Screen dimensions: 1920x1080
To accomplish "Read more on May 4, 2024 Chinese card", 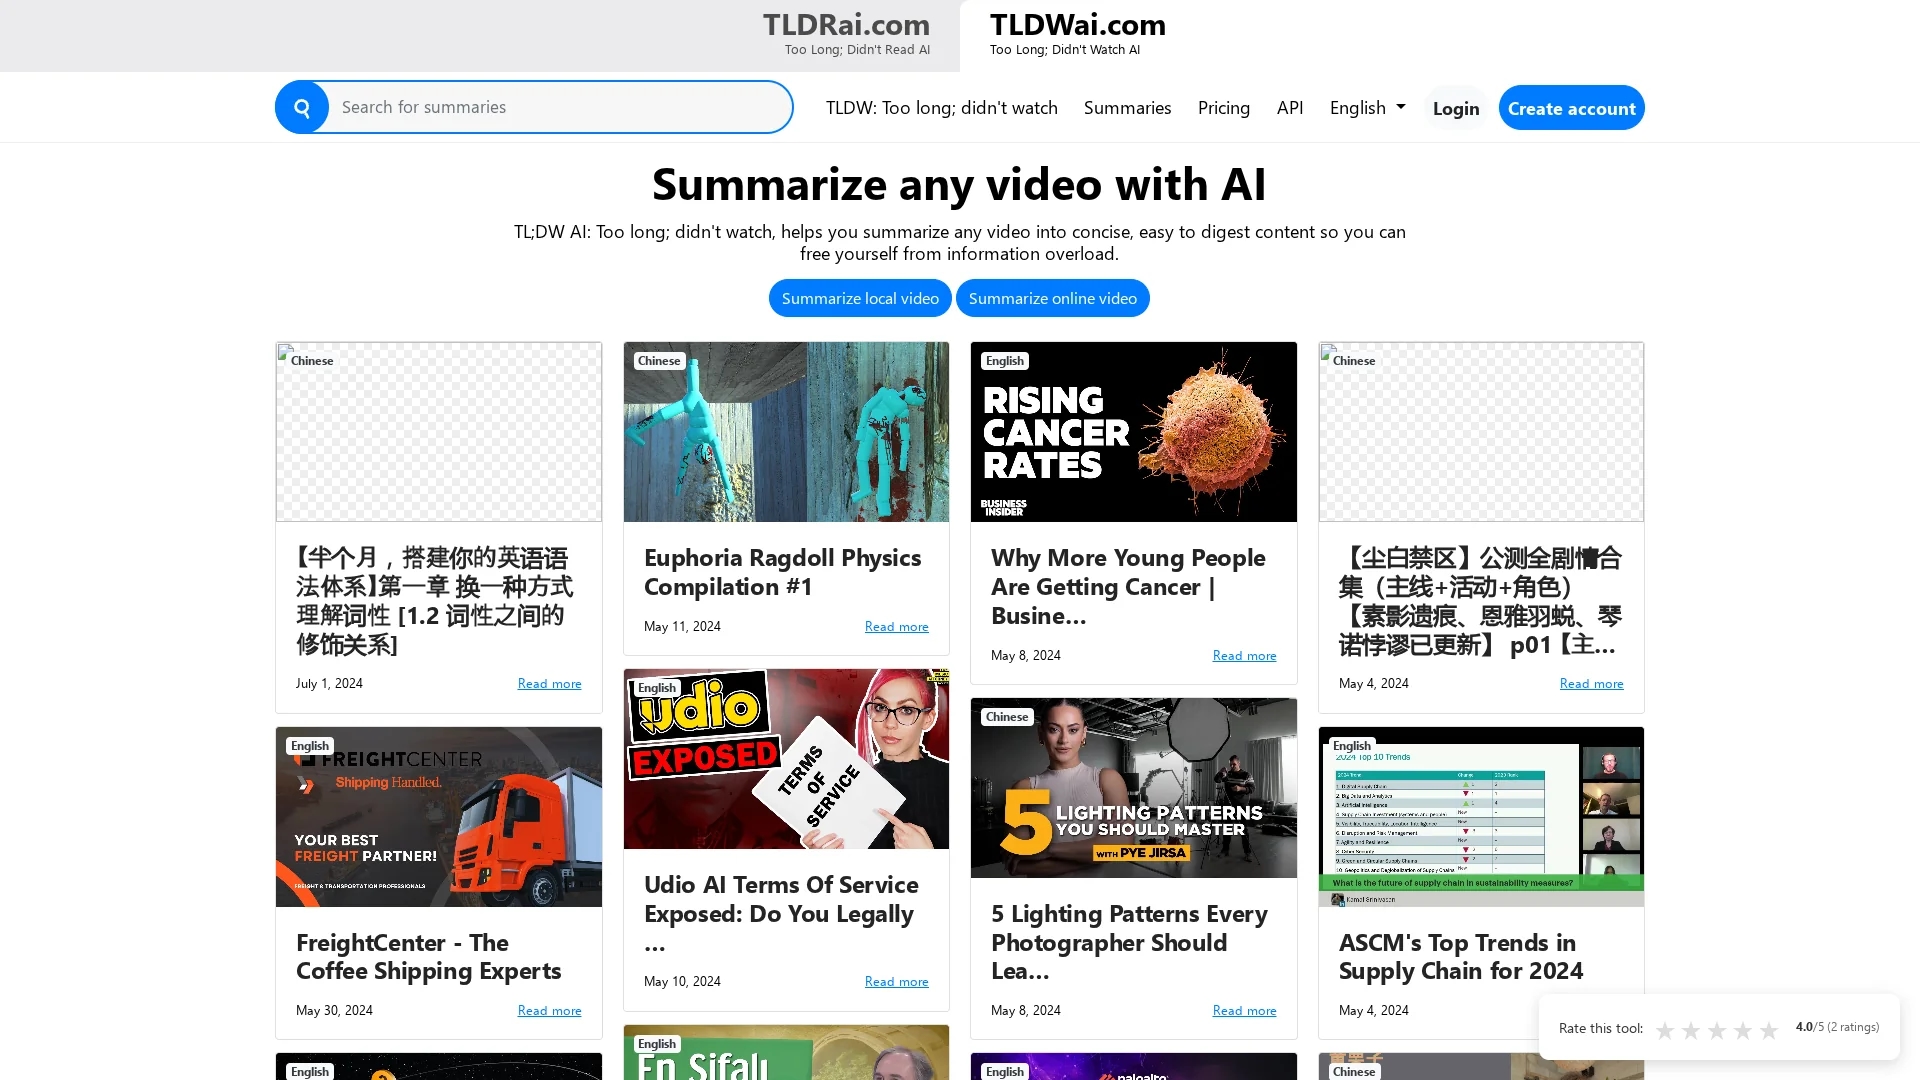I will 1591,684.
